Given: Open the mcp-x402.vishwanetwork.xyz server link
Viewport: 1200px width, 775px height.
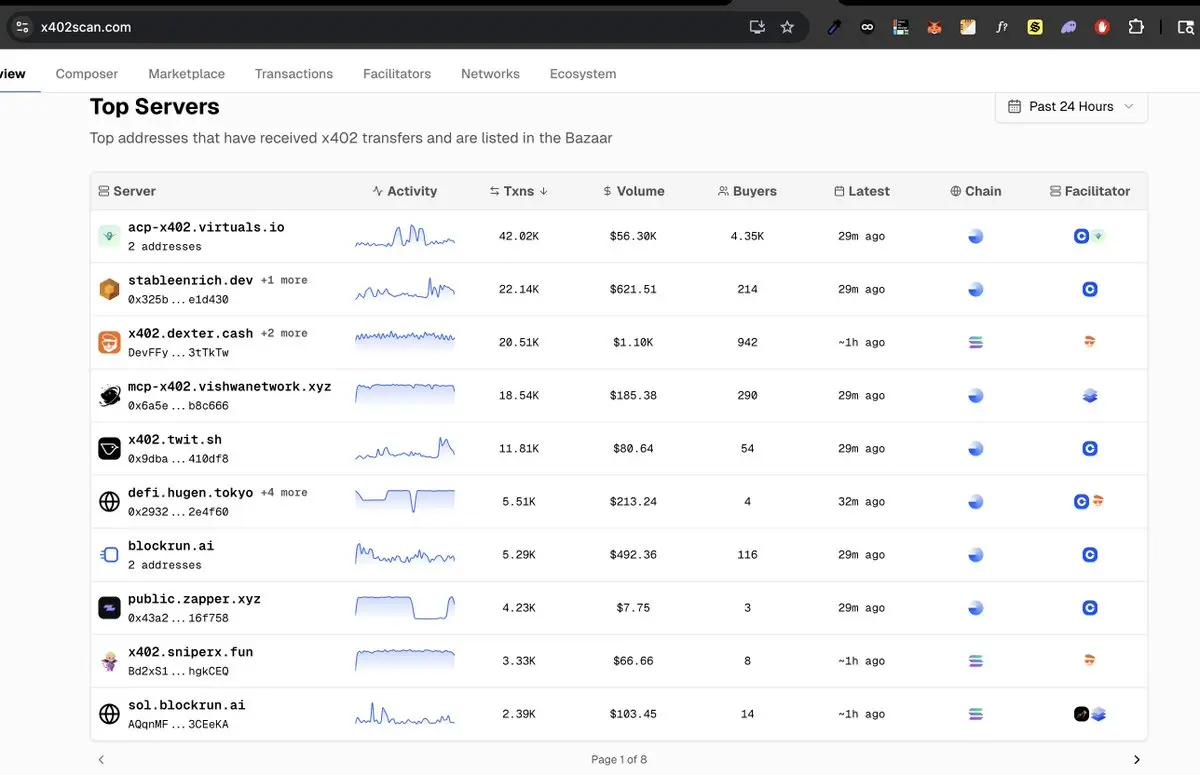Looking at the screenshot, I should [229, 387].
